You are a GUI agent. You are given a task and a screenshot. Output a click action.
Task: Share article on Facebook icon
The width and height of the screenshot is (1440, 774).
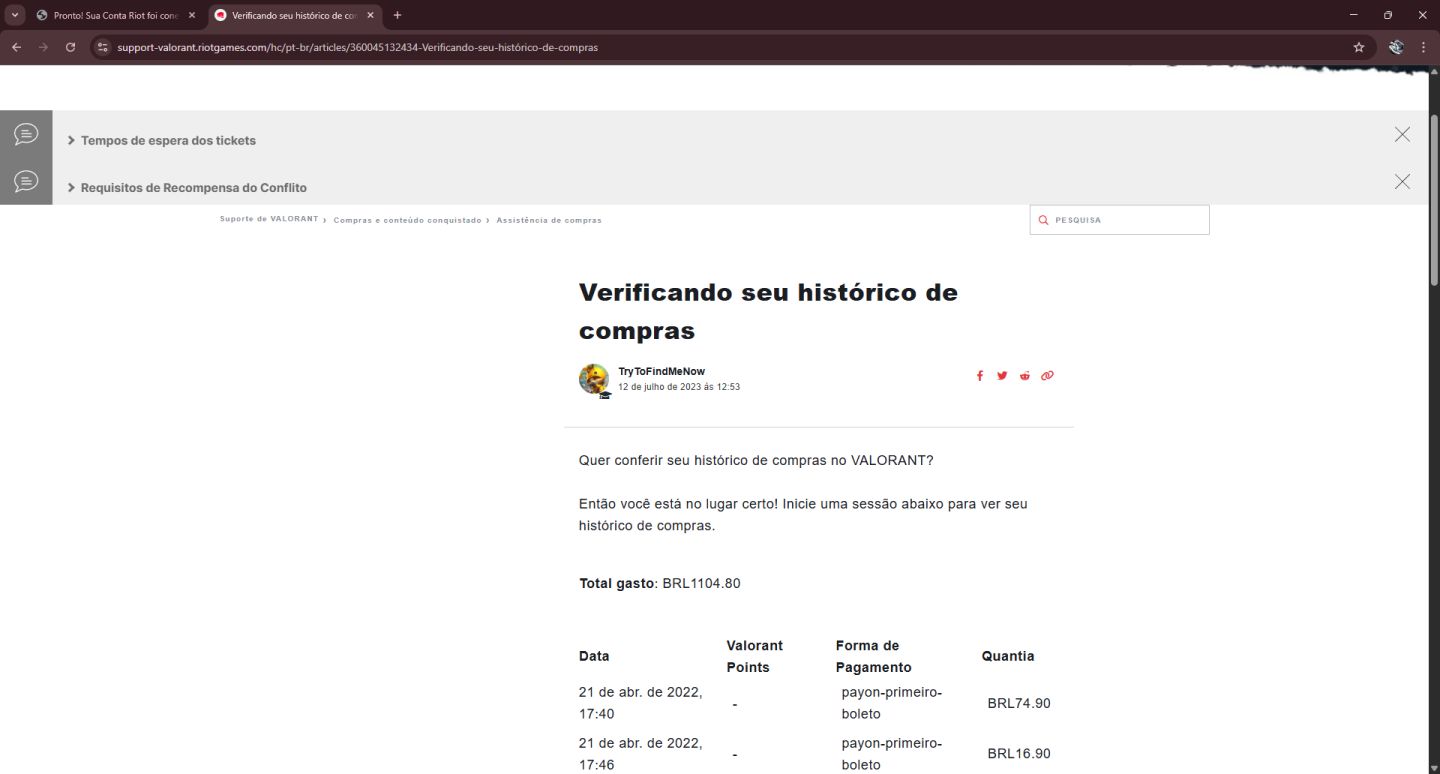pyautogui.click(x=980, y=376)
